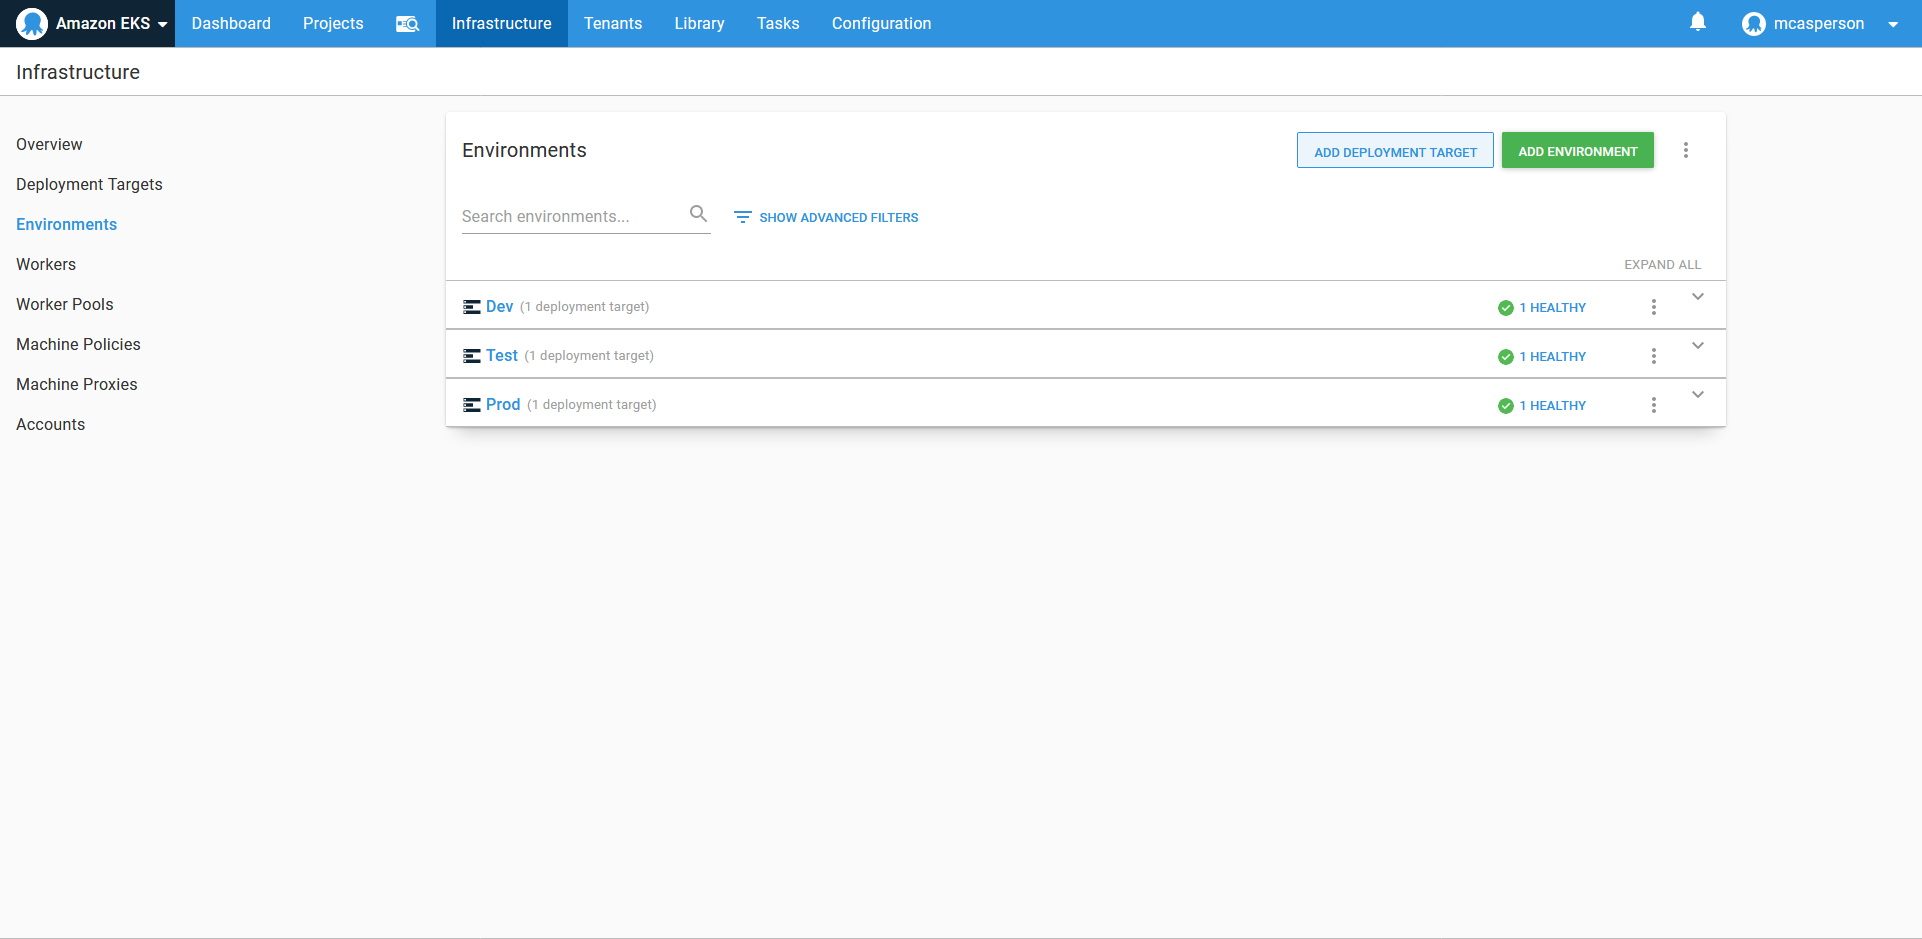Click the green healthy checkmark on Prod
This screenshot has width=1922, height=939.
[x=1505, y=405]
